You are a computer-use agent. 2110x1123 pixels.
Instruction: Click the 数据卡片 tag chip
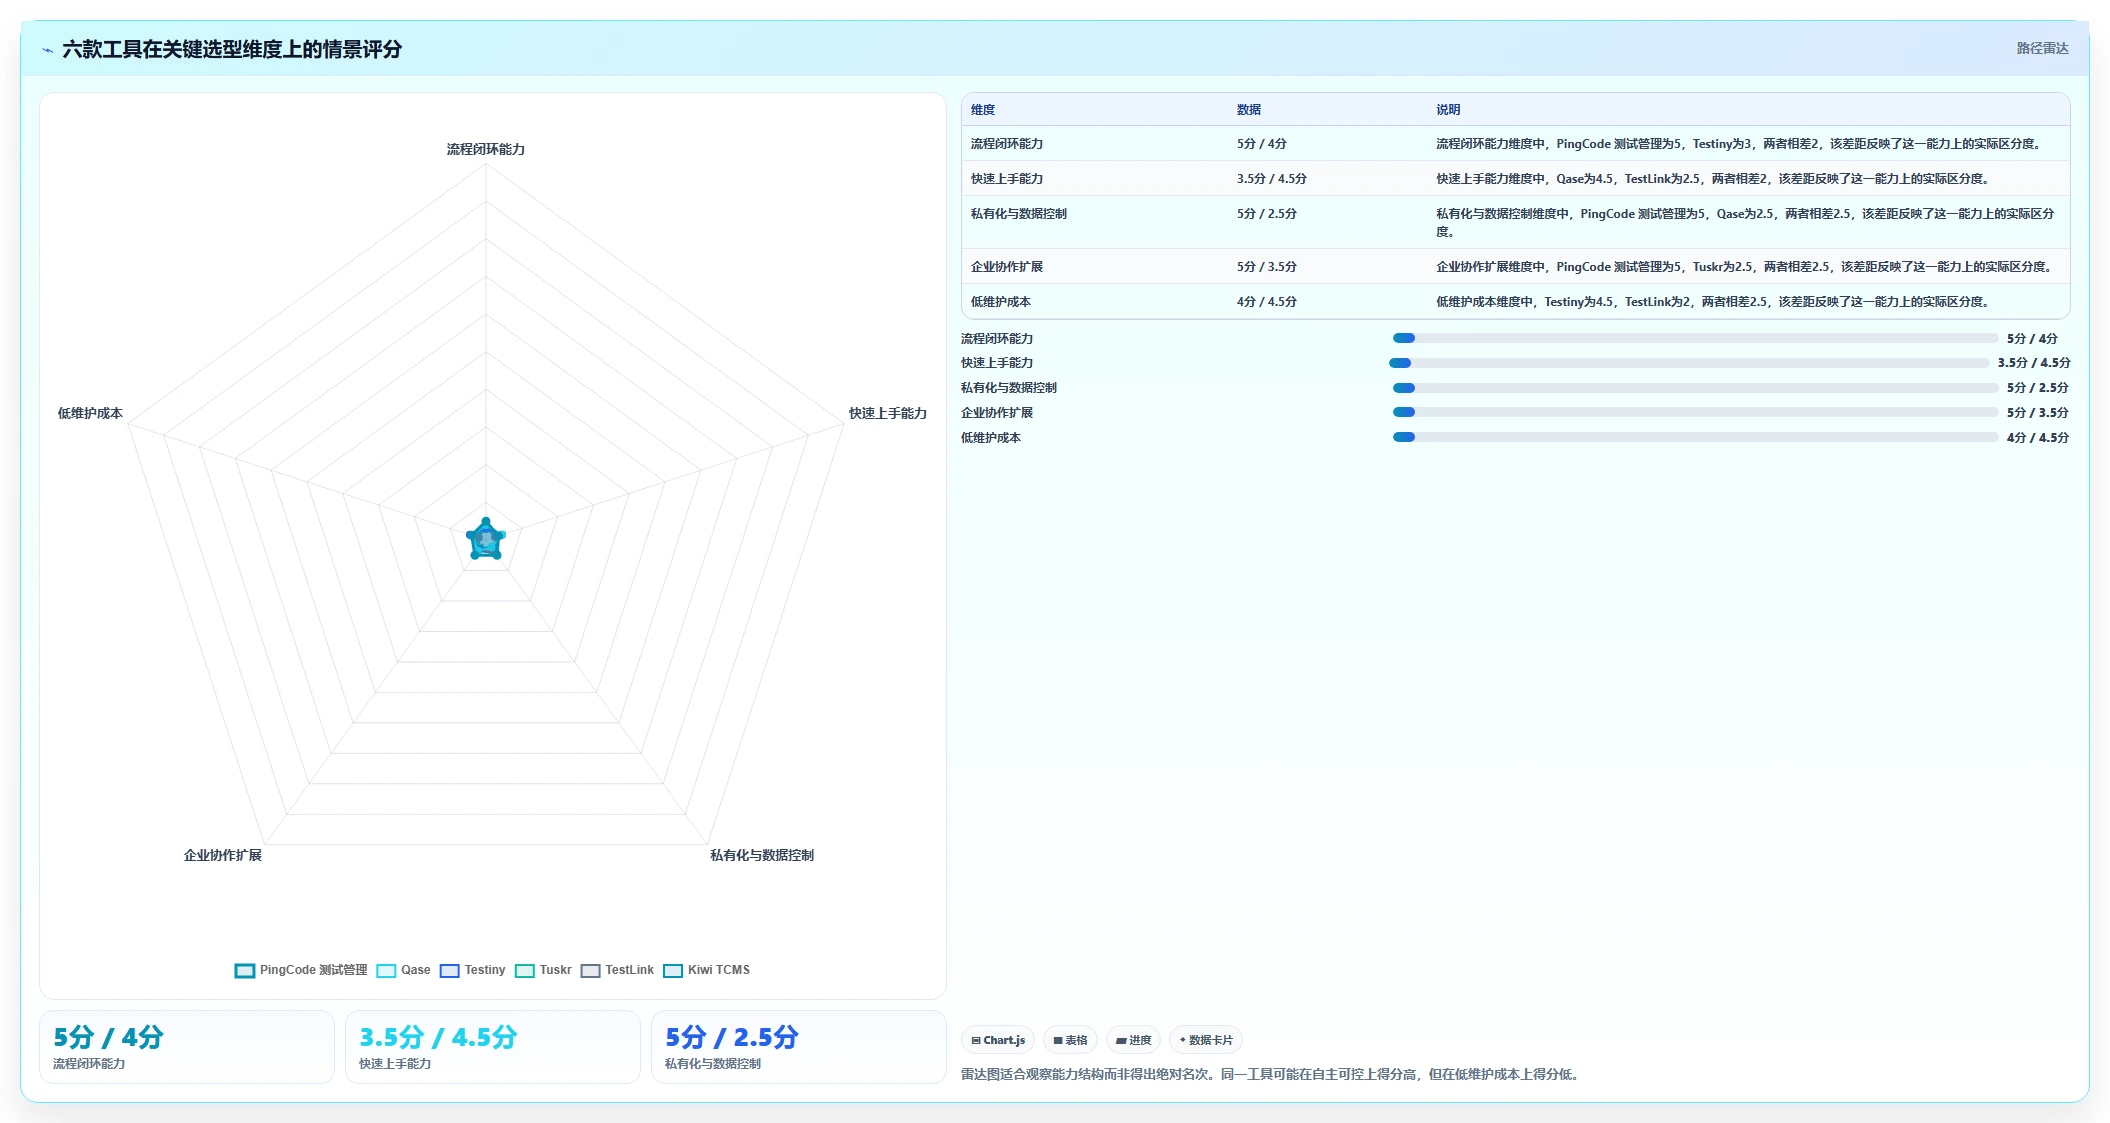(1205, 1040)
